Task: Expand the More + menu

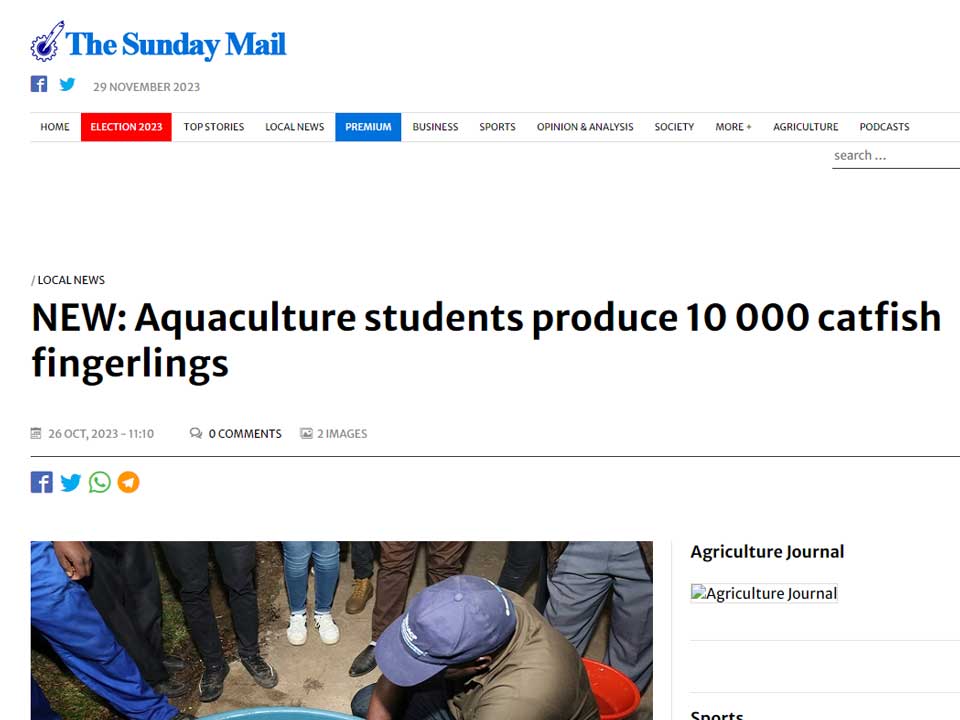Action: [x=733, y=127]
